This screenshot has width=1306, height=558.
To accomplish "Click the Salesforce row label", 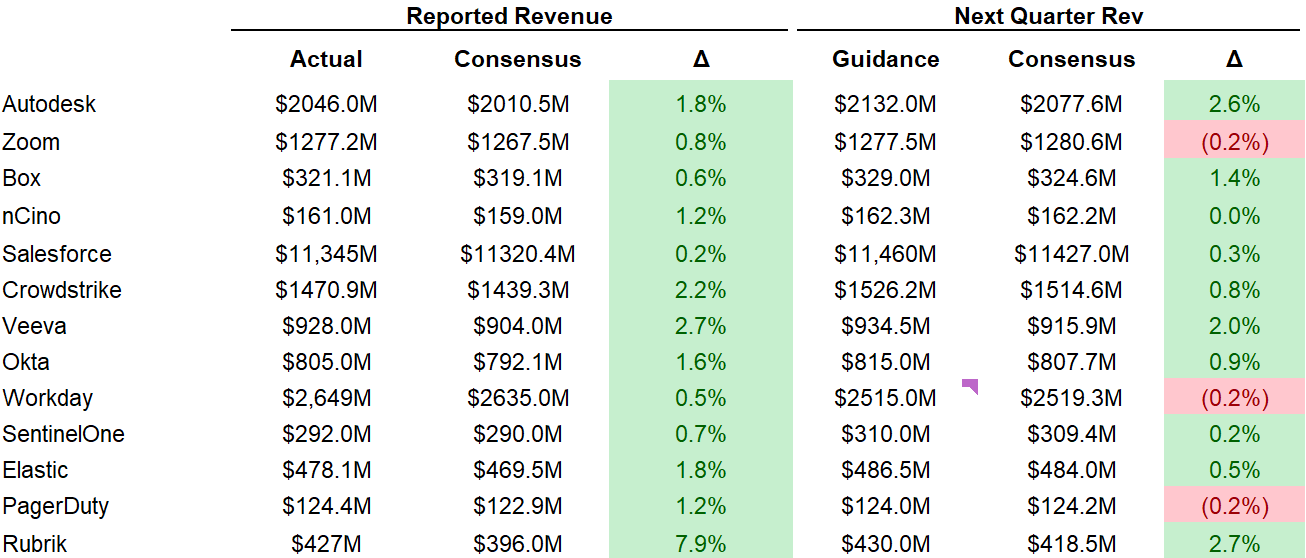I will pos(57,254).
